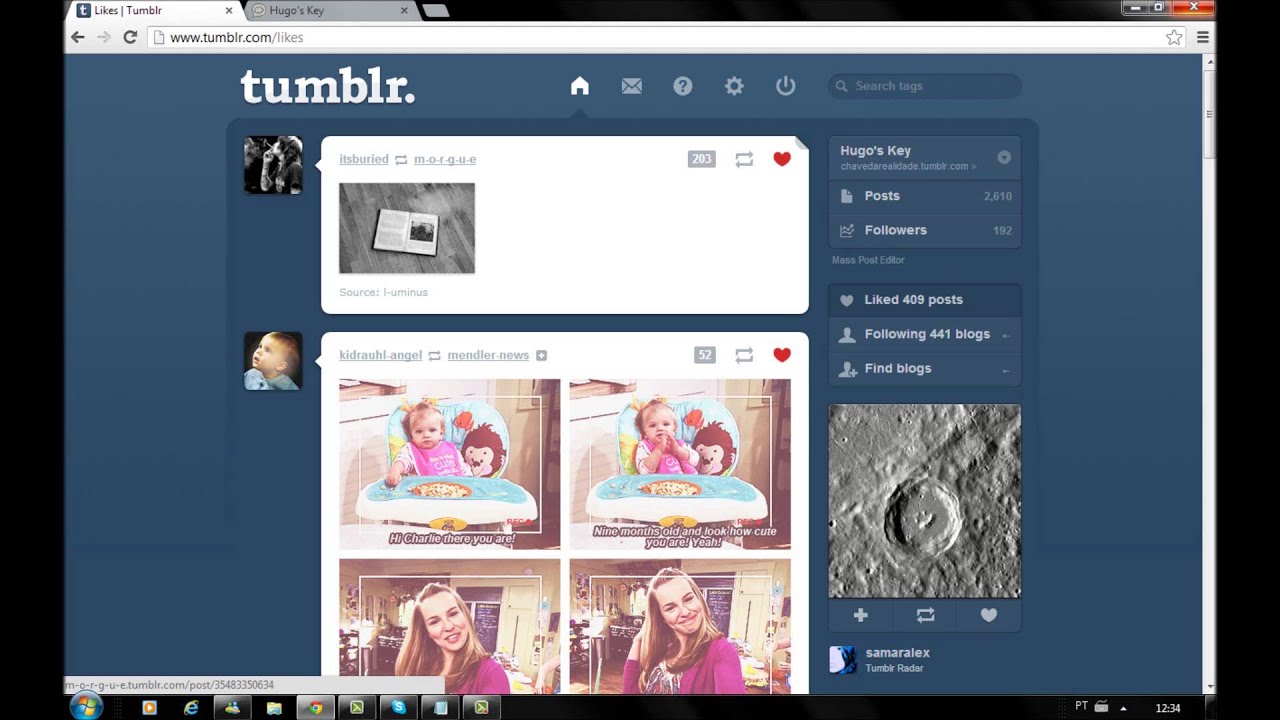Click the samaralex avatar icon
This screenshot has width=1280, height=720.
(x=844, y=659)
